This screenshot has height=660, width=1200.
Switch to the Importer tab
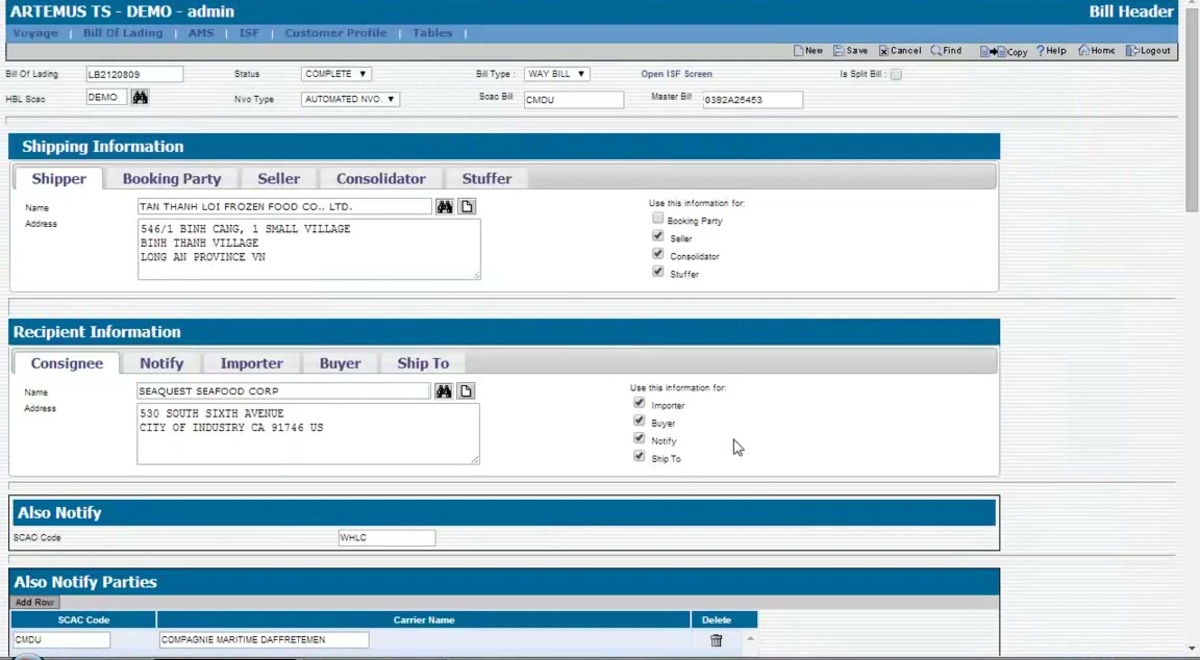252,363
